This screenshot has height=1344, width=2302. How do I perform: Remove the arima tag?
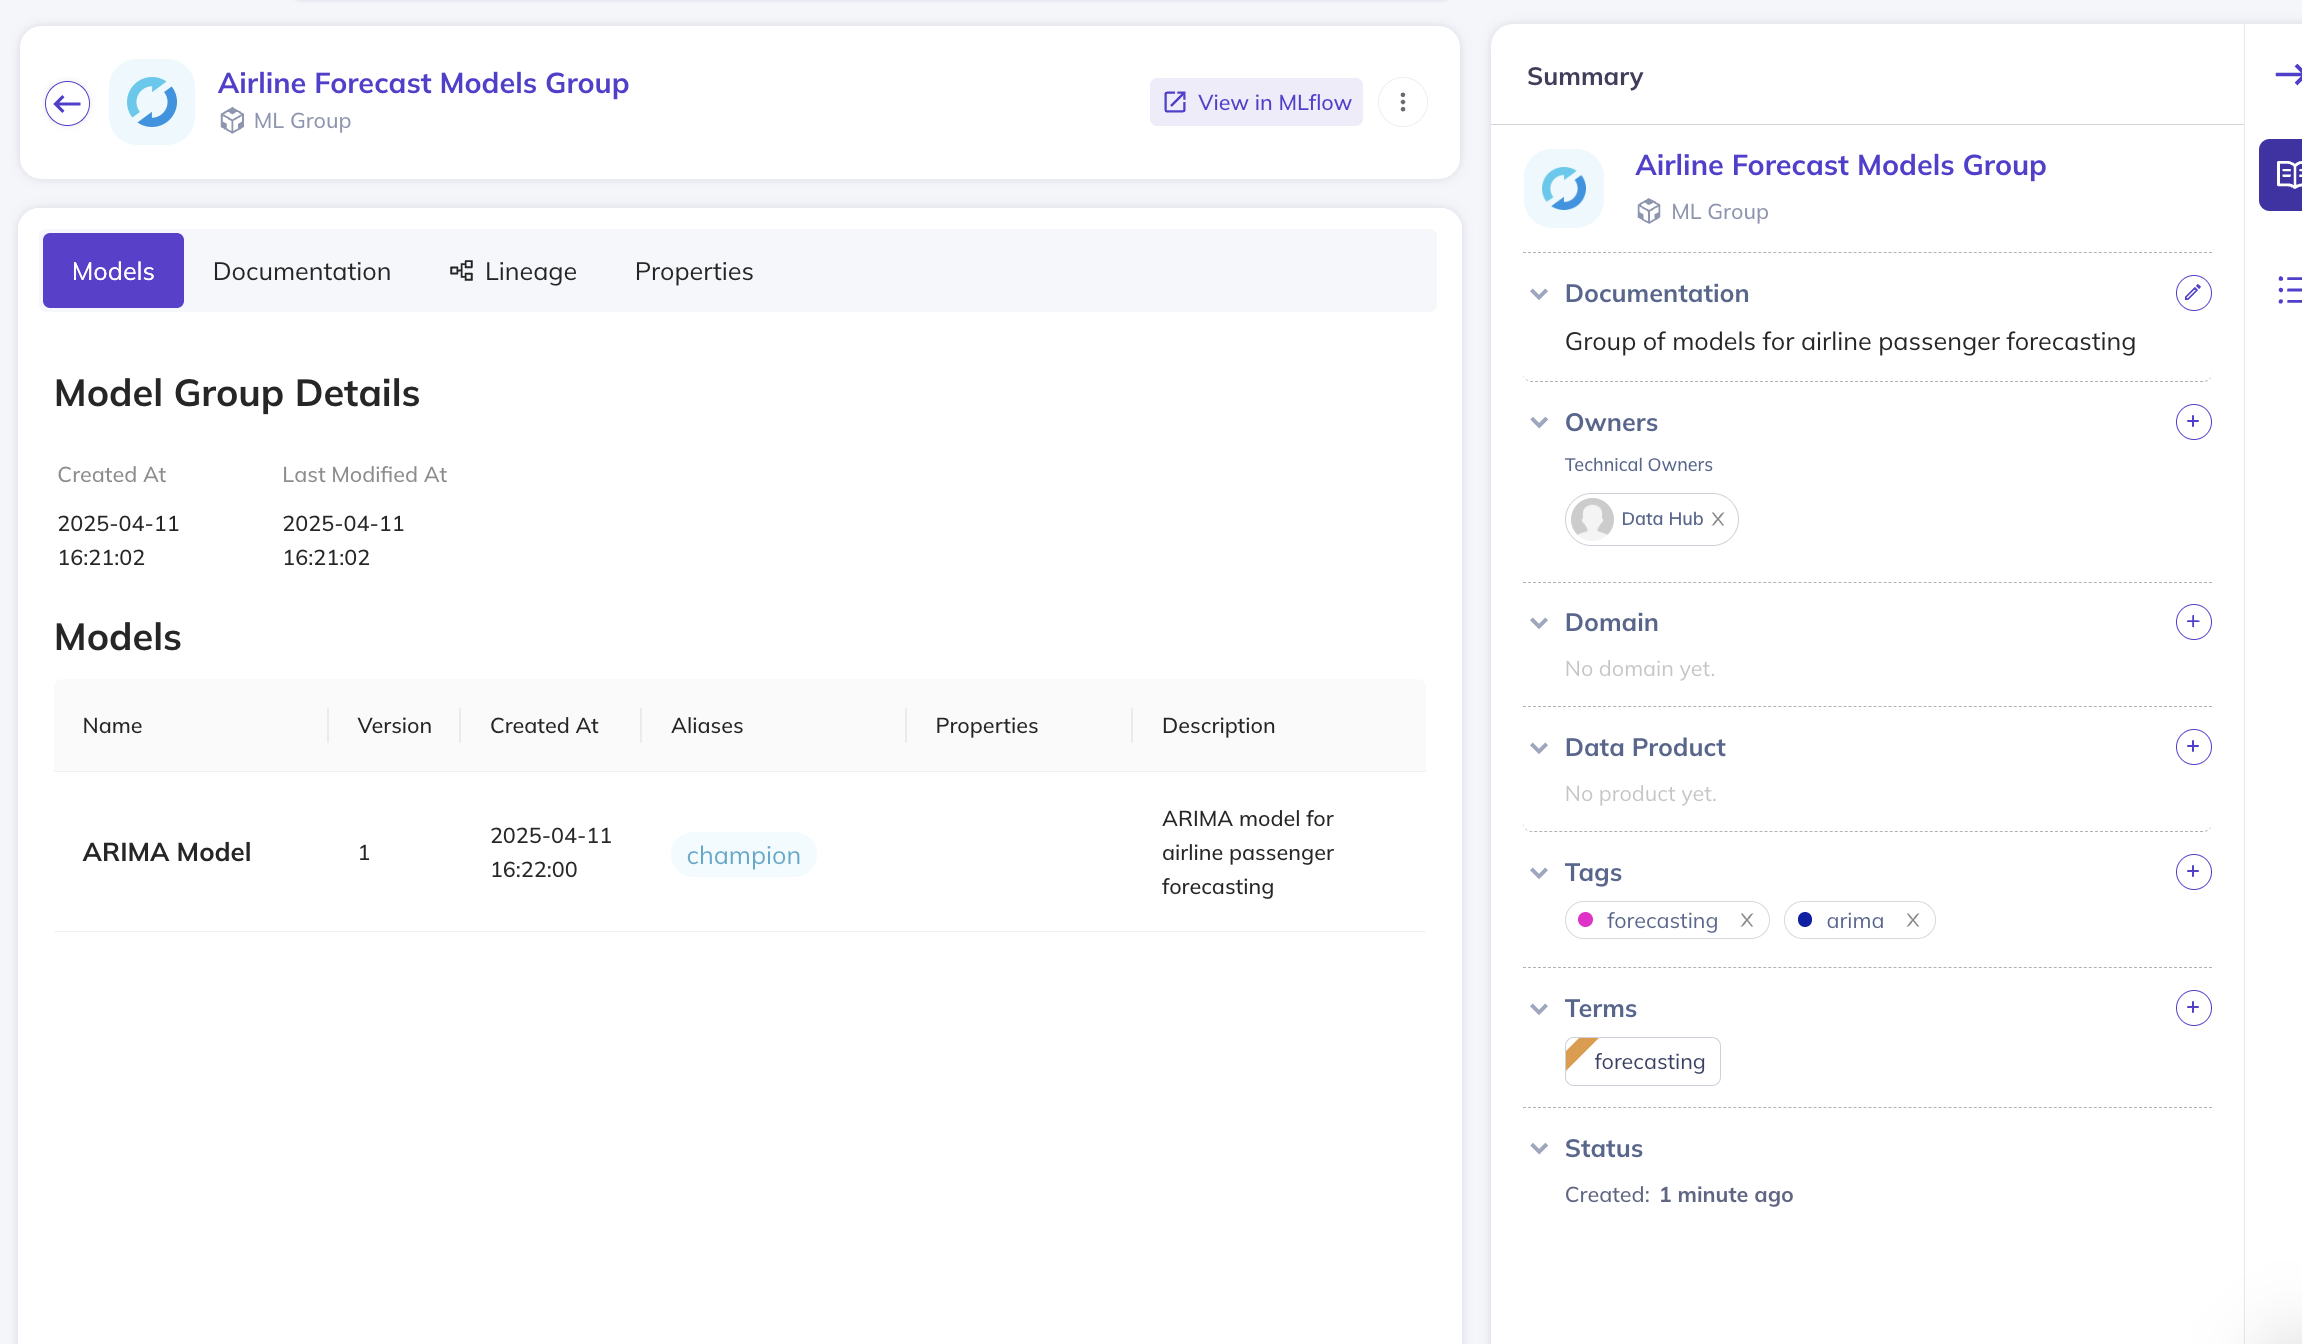coord(1912,920)
